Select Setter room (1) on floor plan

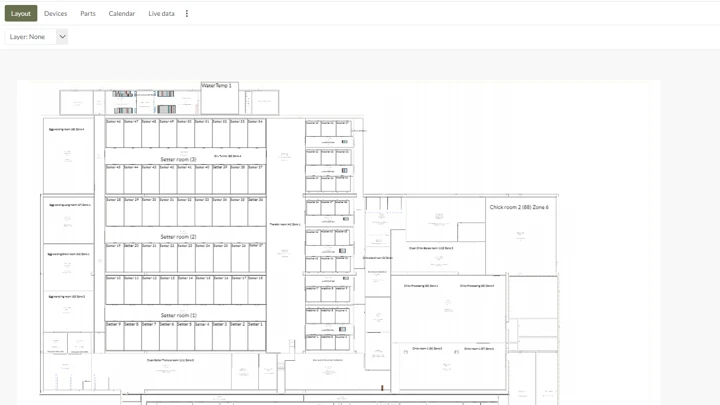tap(178, 315)
